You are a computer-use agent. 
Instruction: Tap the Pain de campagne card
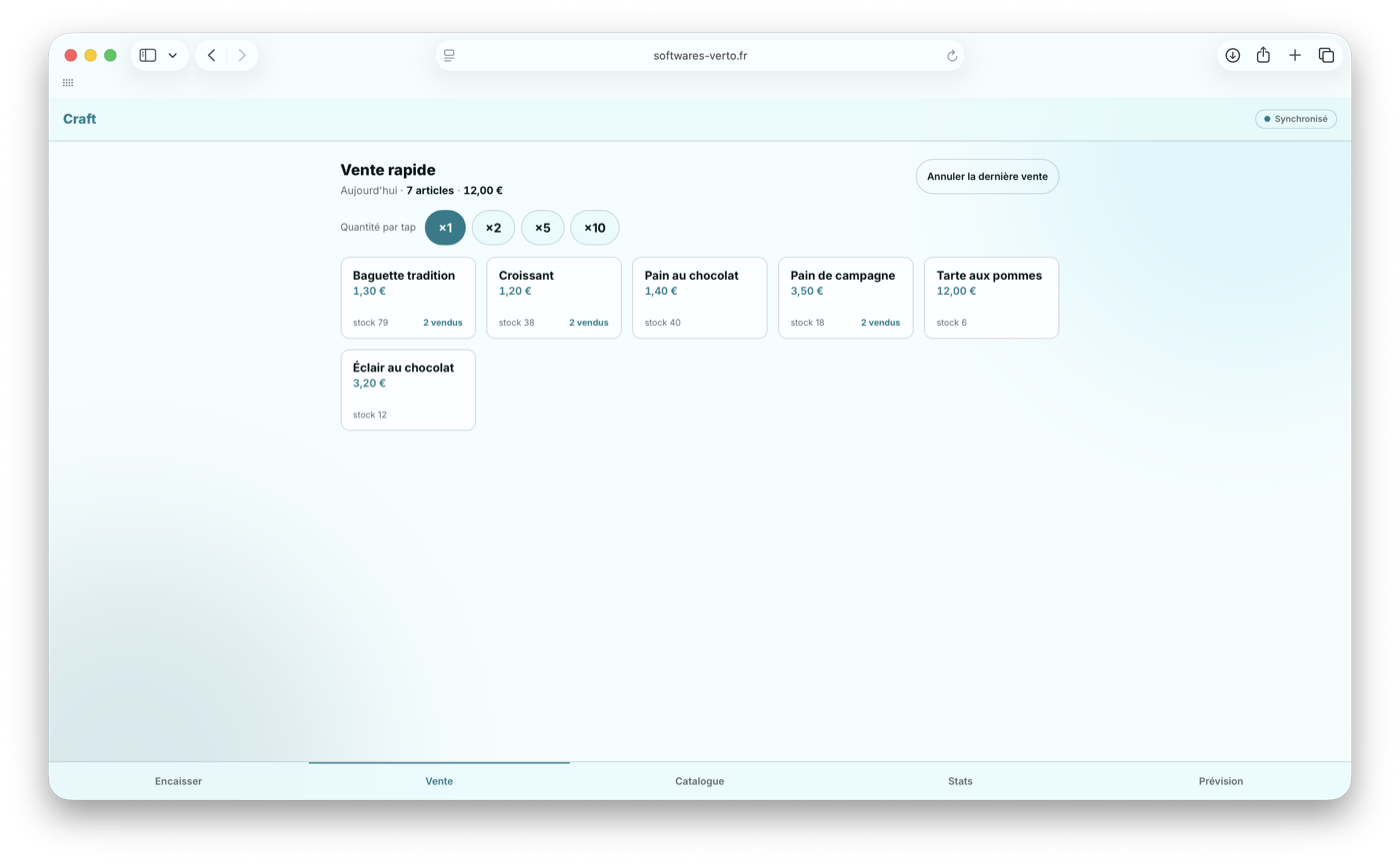pyautogui.click(x=846, y=298)
